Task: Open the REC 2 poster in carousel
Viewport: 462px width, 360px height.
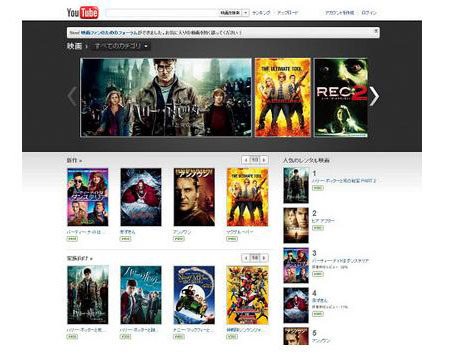Action: pos(341,97)
